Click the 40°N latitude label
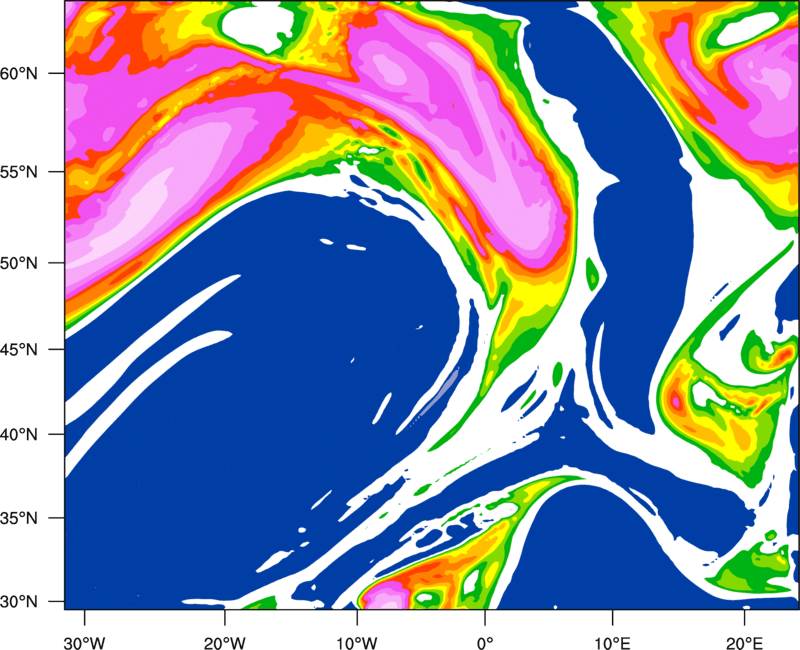 (x=19, y=434)
